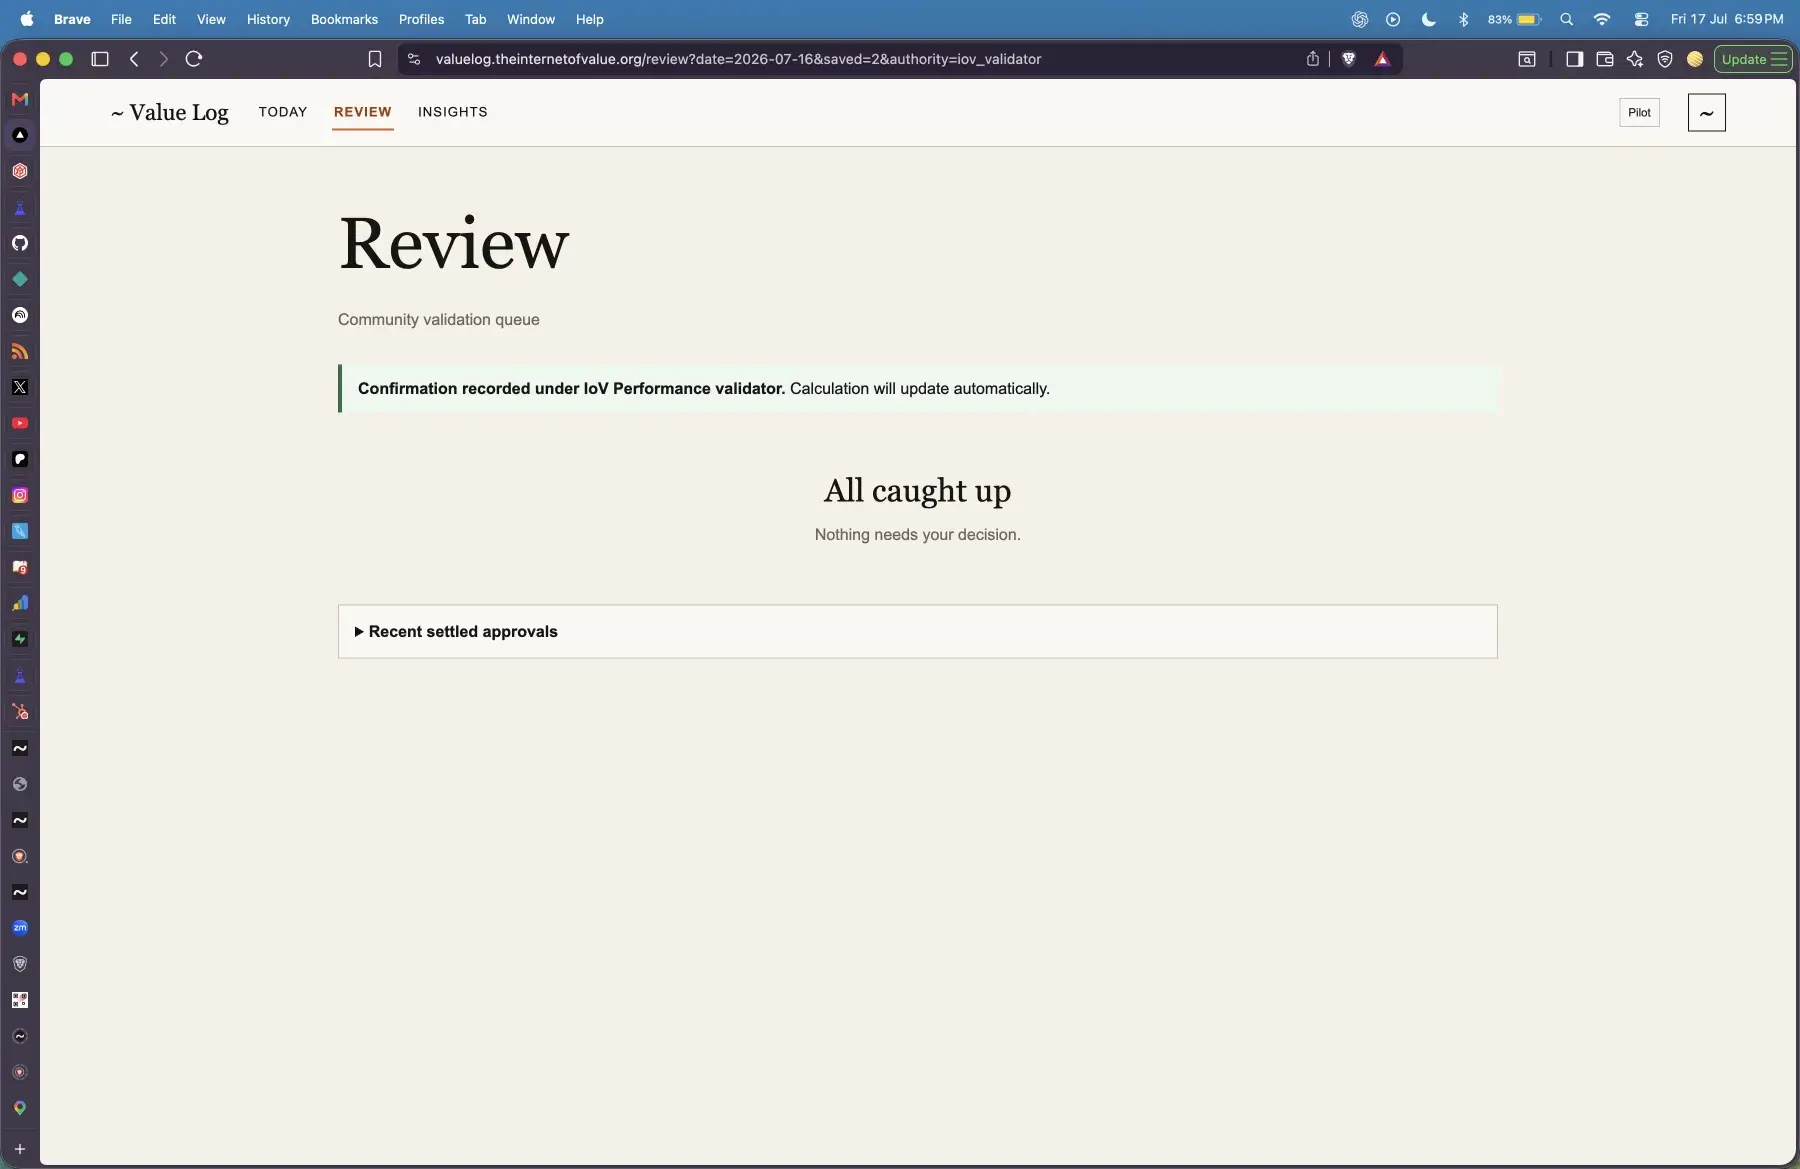The image size is (1800, 1169).
Task: Click the tilde profile button at top right
Action: (x=1706, y=112)
